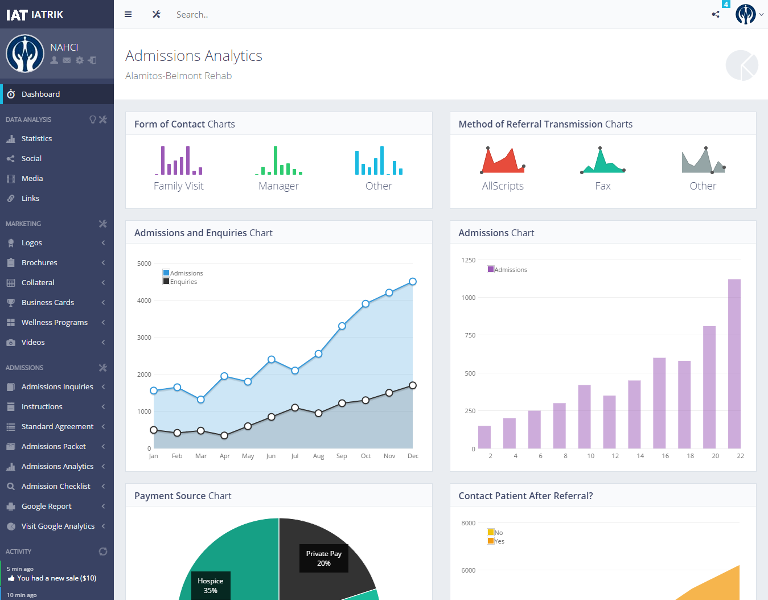Open the mail envelope icon under NAHCI
768x600 pixels.
[67, 61]
